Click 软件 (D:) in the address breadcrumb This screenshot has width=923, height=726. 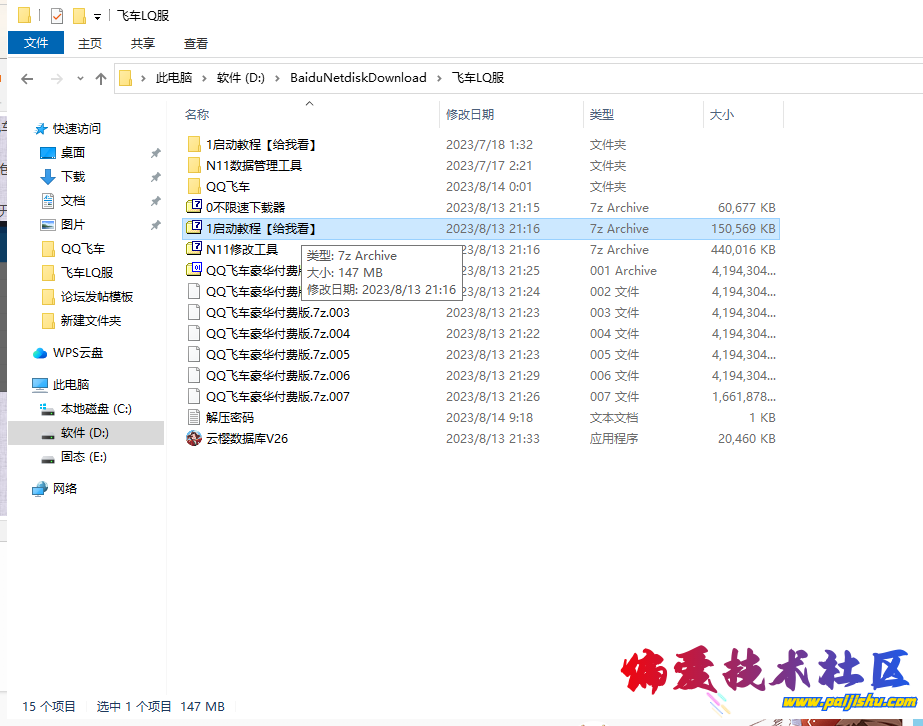coord(241,78)
